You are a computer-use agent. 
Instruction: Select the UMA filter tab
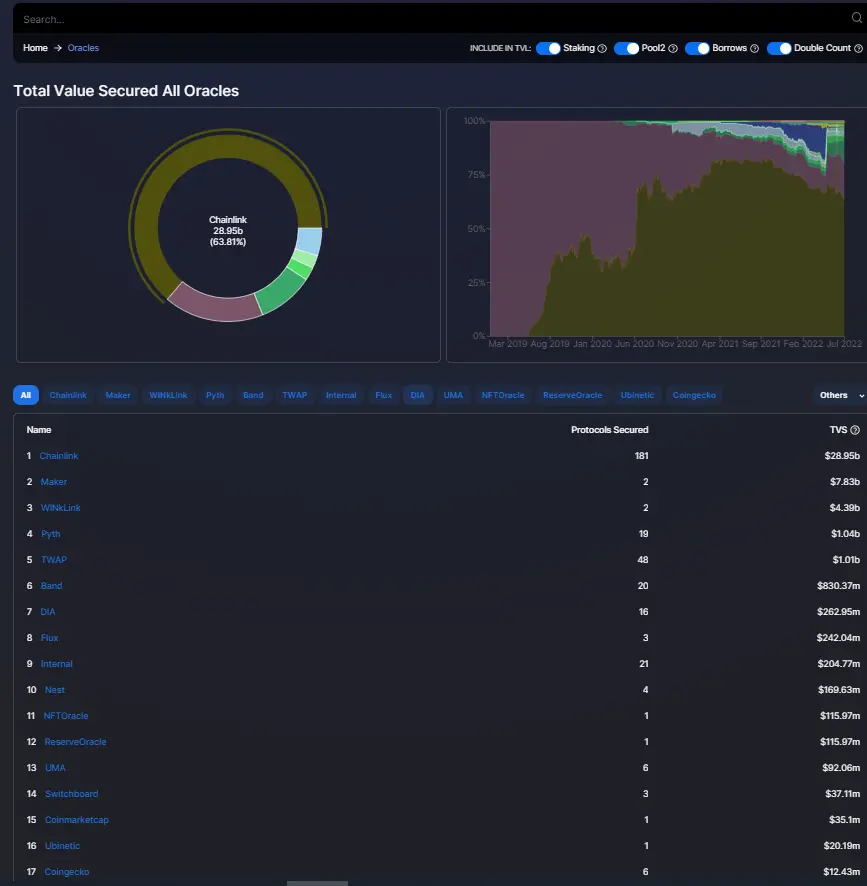(x=453, y=395)
